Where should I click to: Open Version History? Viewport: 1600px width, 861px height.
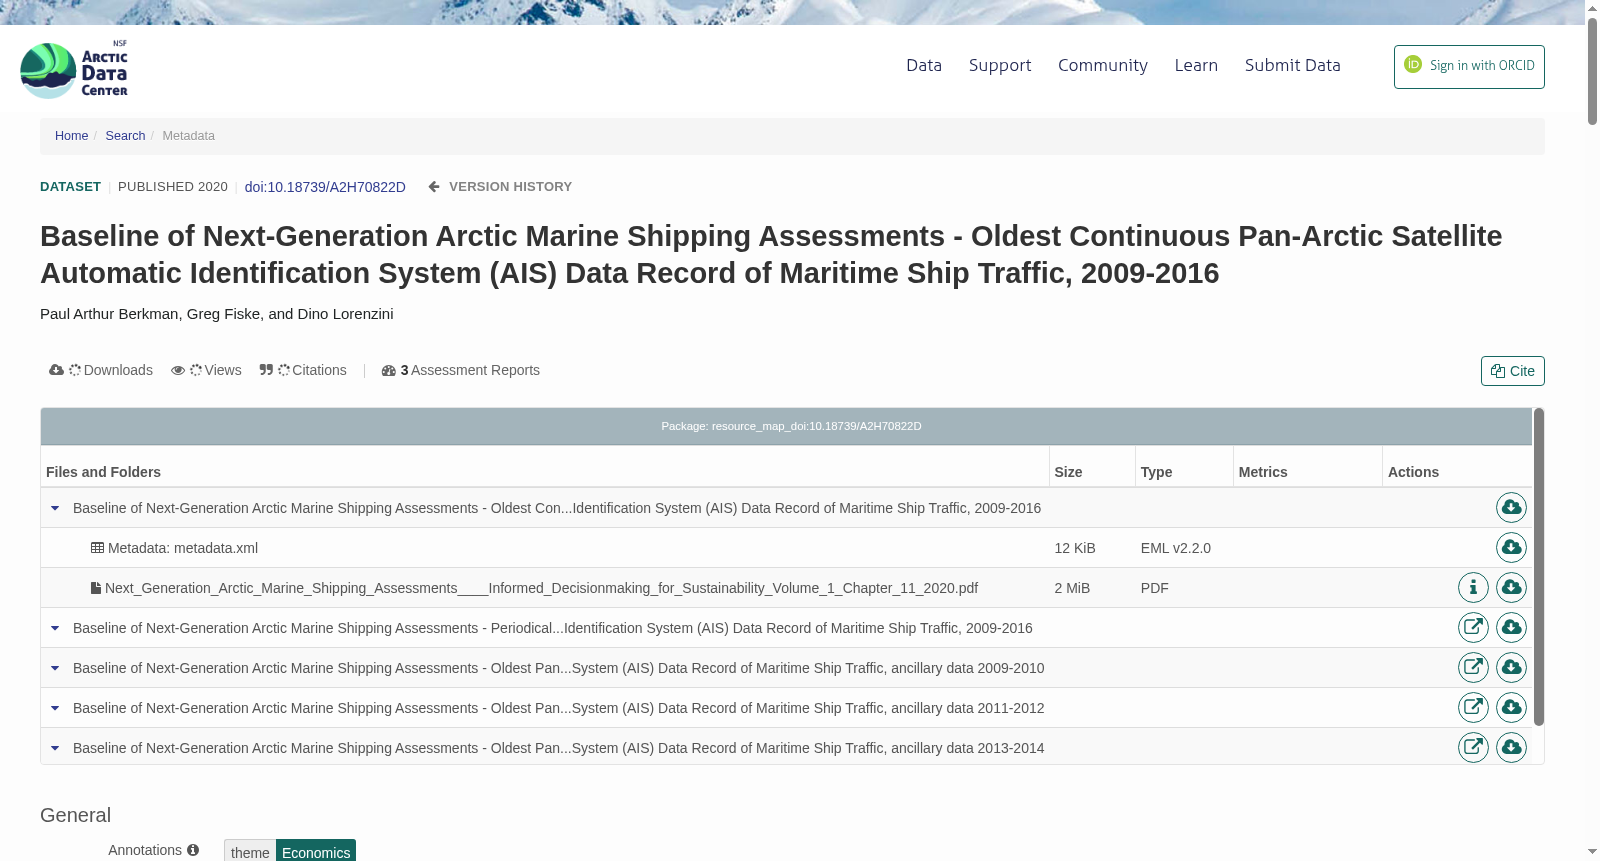[500, 187]
